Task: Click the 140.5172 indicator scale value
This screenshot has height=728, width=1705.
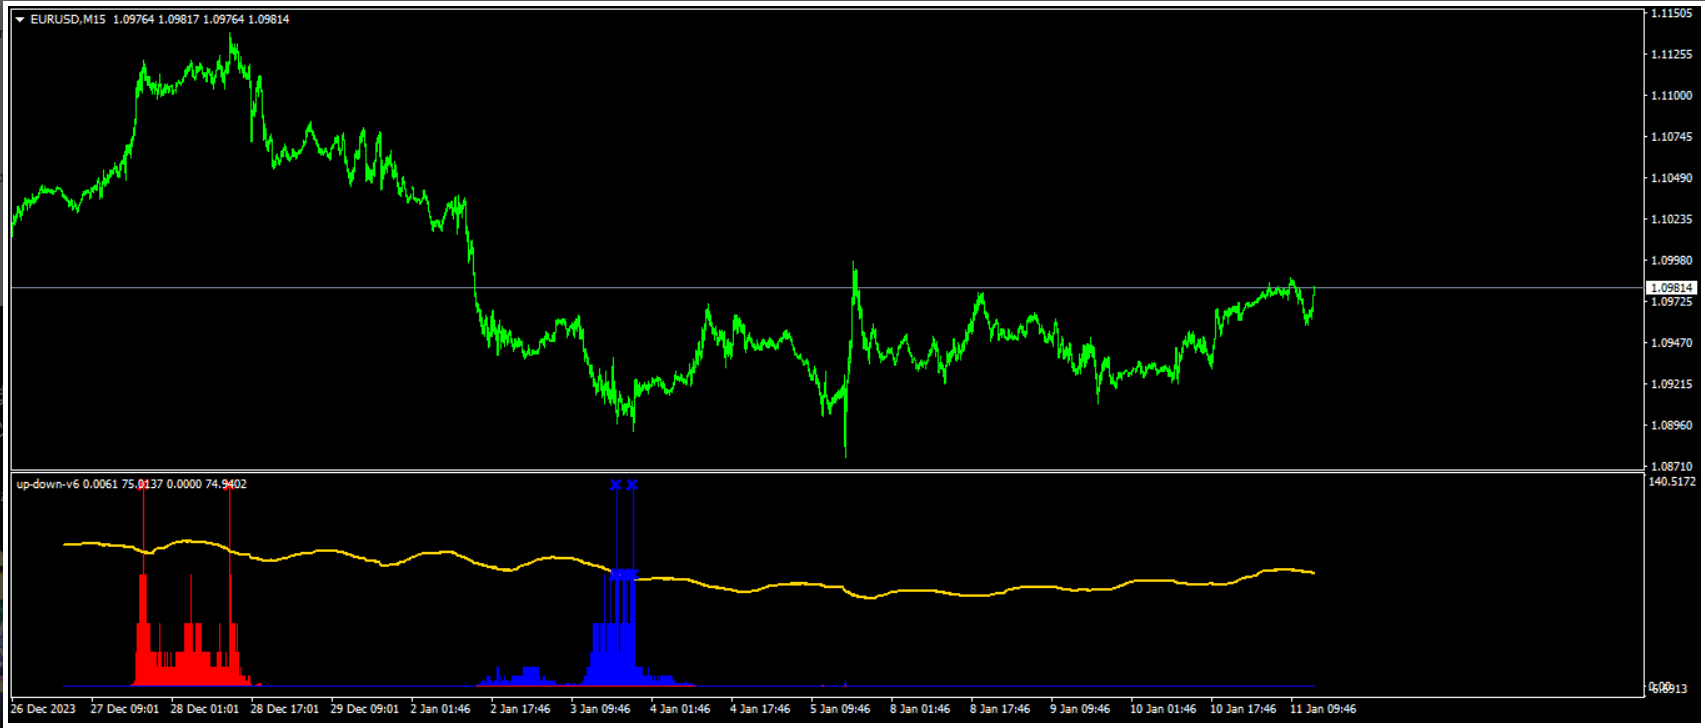Action: pyautogui.click(x=1671, y=482)
